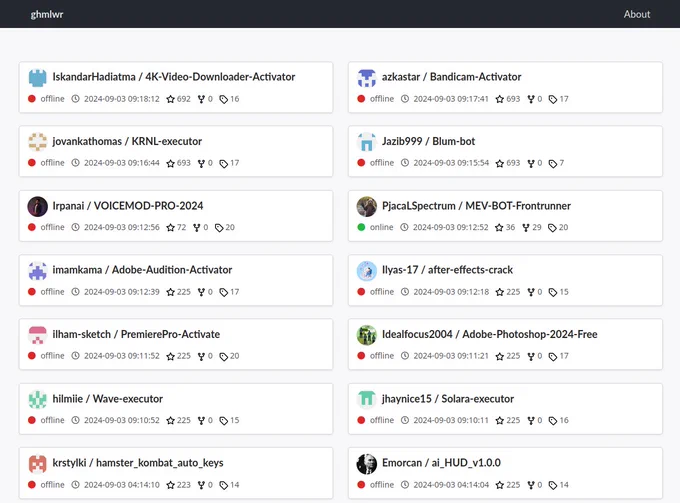The height and width of the screenshot is (503, 680).
Task: Click Ilyas-17's round avatar
Action: tap(367, 271)
